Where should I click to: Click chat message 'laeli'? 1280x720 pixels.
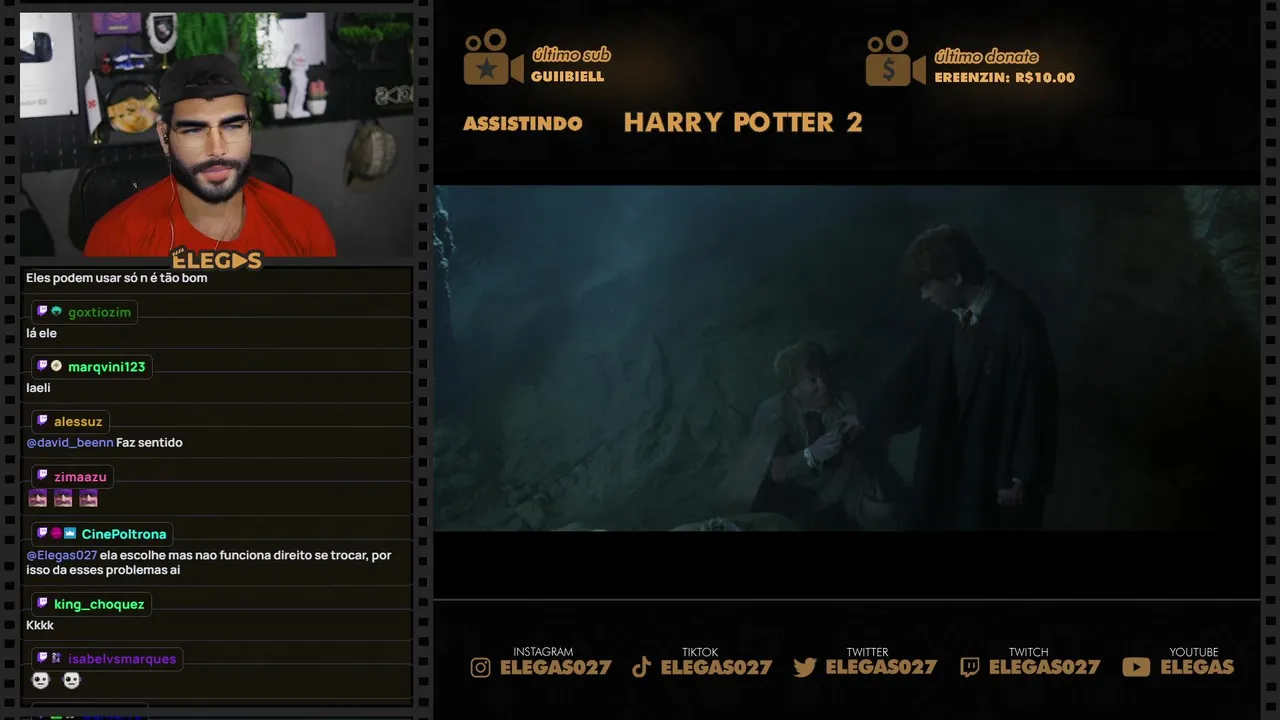click(x=38, y=388)
